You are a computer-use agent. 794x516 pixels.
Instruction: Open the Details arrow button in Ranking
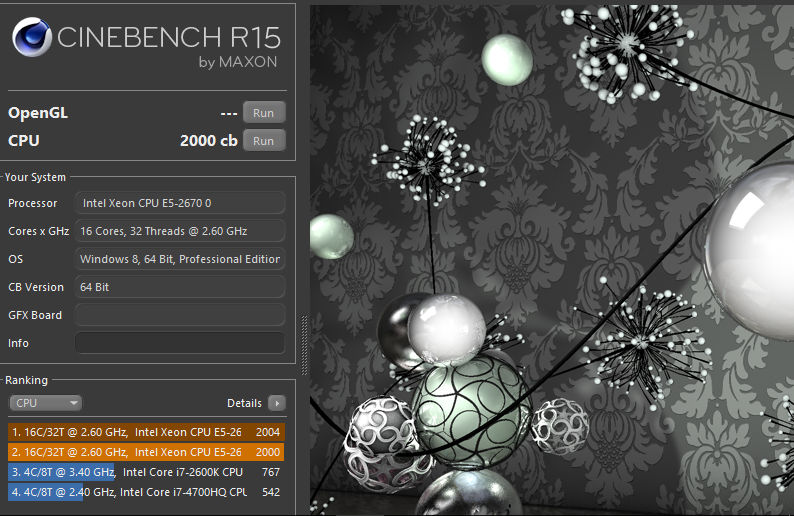coord(277,403)
